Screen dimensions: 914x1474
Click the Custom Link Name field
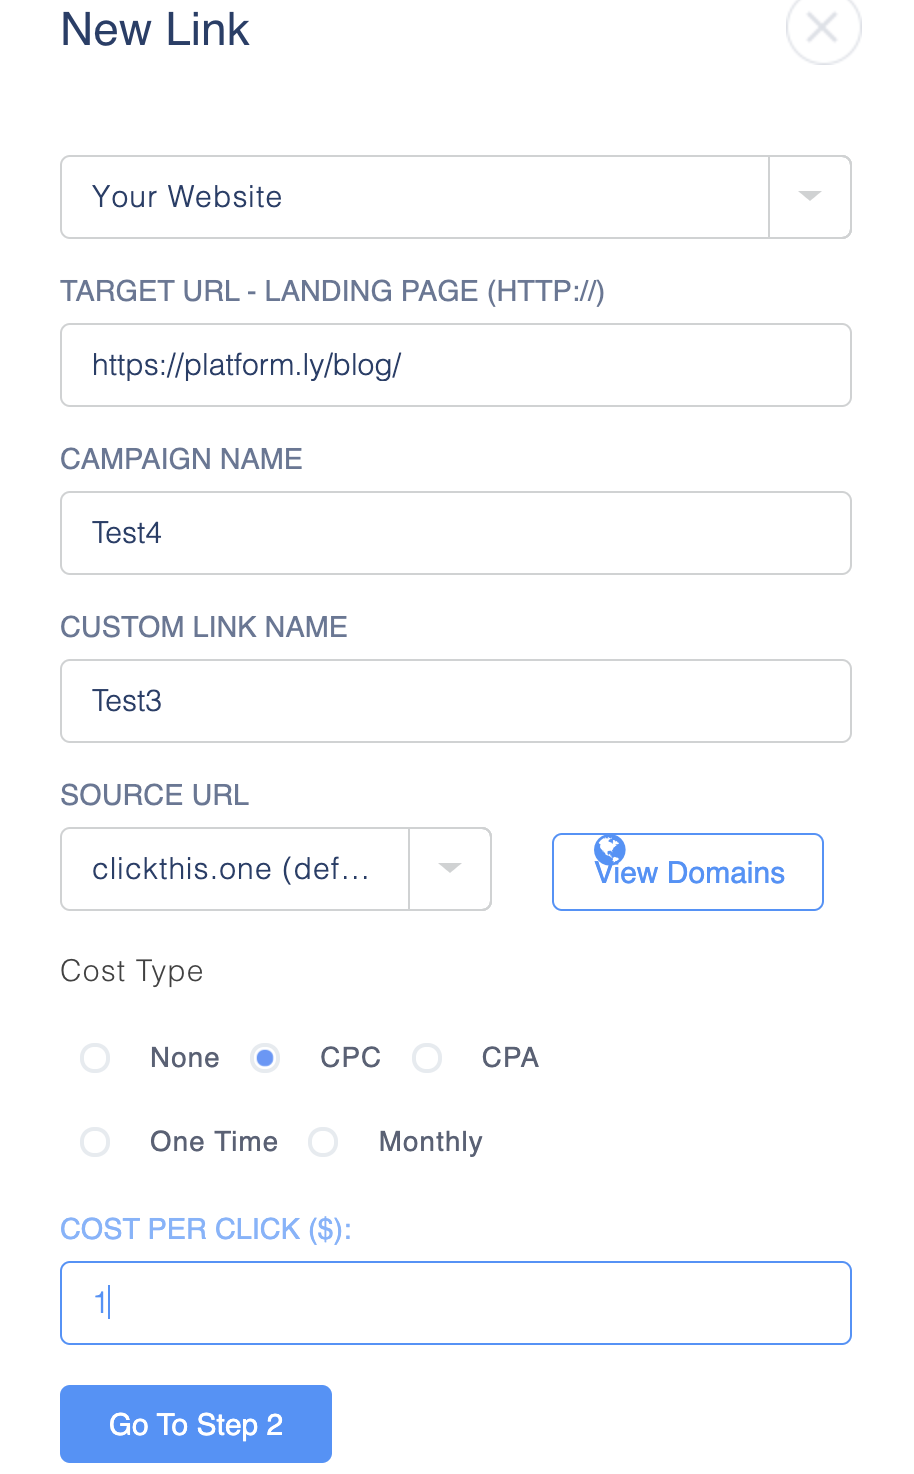coord(455,700)
